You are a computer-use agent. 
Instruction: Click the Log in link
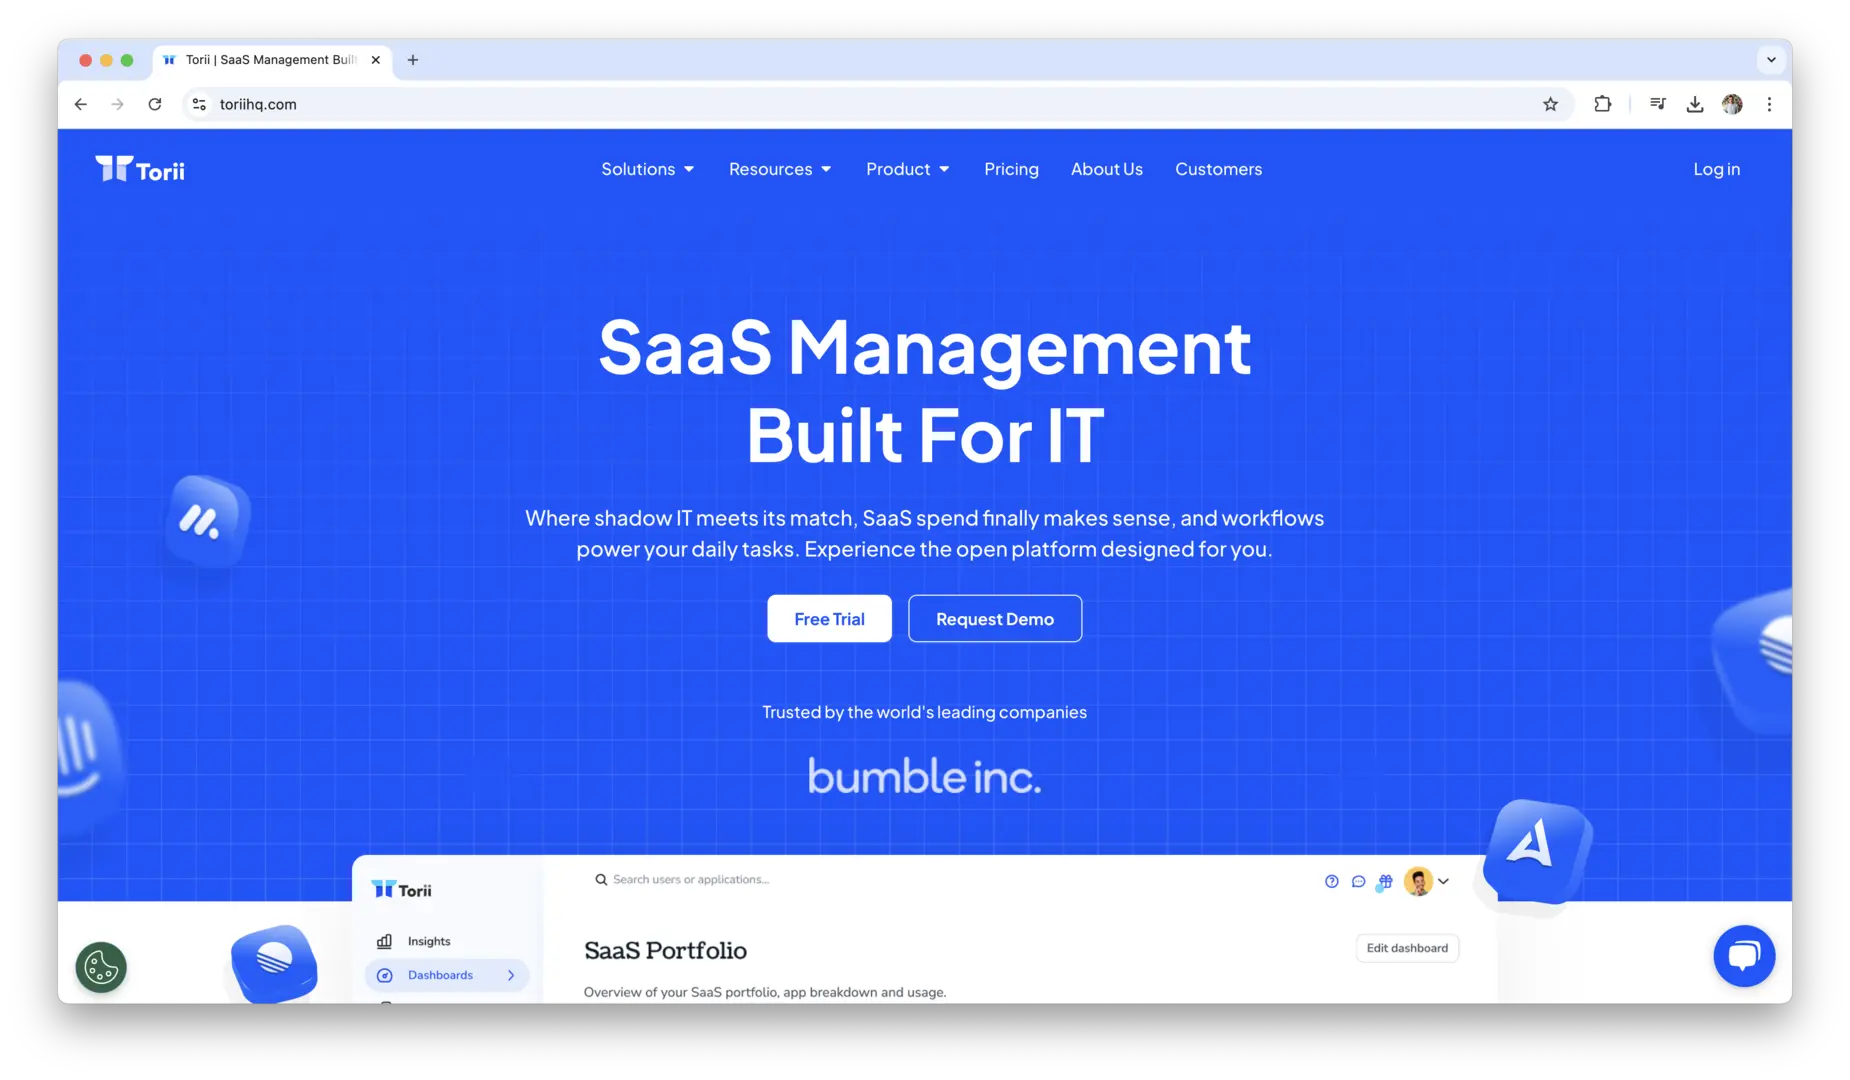click(1716, 169)
